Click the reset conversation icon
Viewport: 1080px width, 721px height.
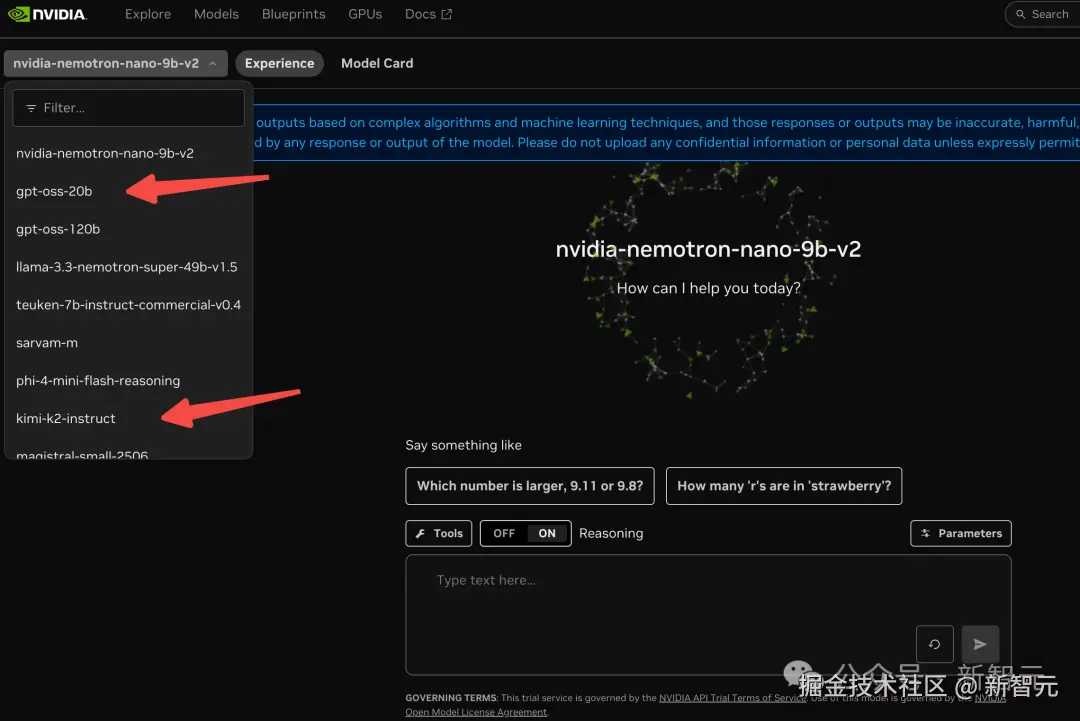[x=935, y=644]
